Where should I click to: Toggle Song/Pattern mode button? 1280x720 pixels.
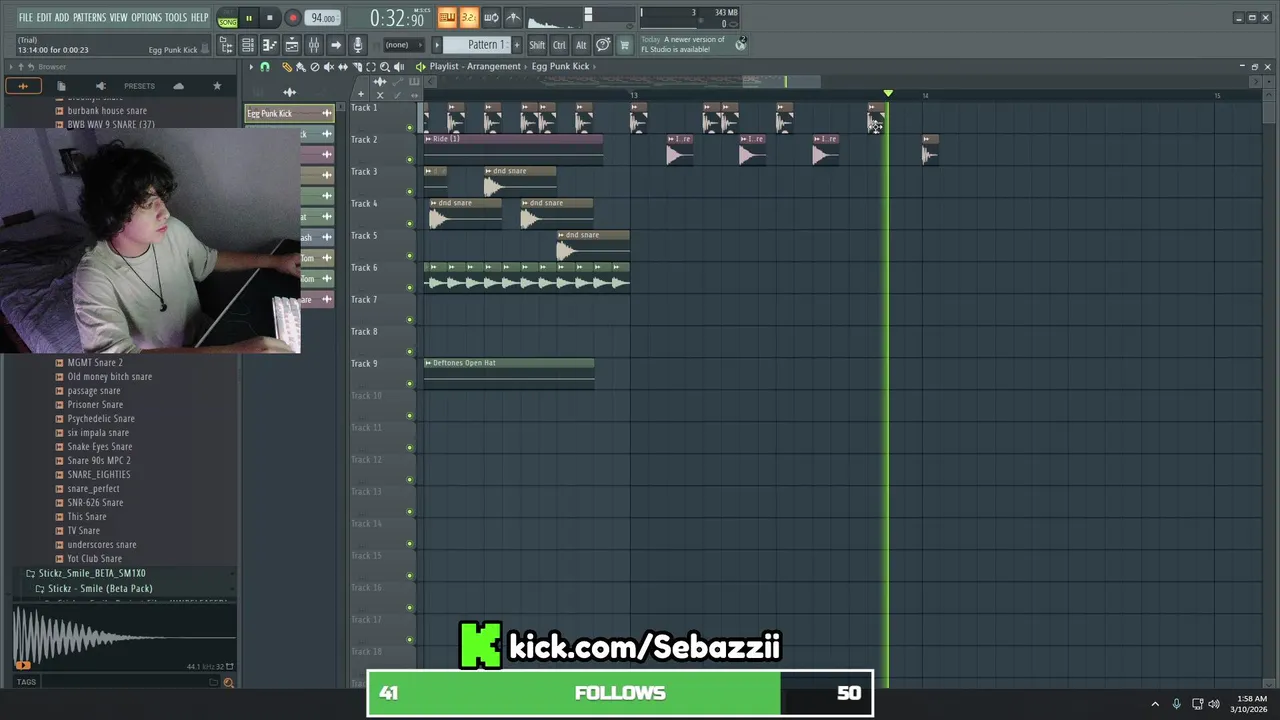[228, 18]
